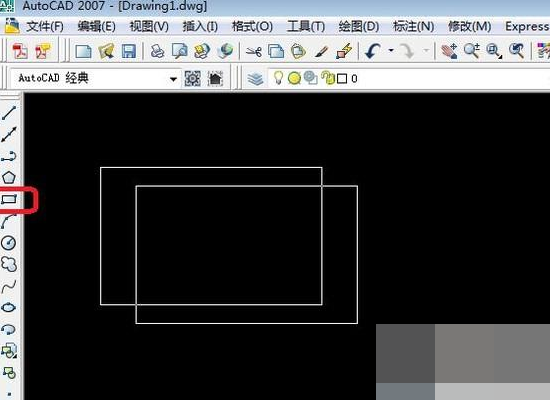The height and width of the screenshot is (400, 550).
Task: Select the Rectangle tool highlighted in red
Action: tap(9, 200)
